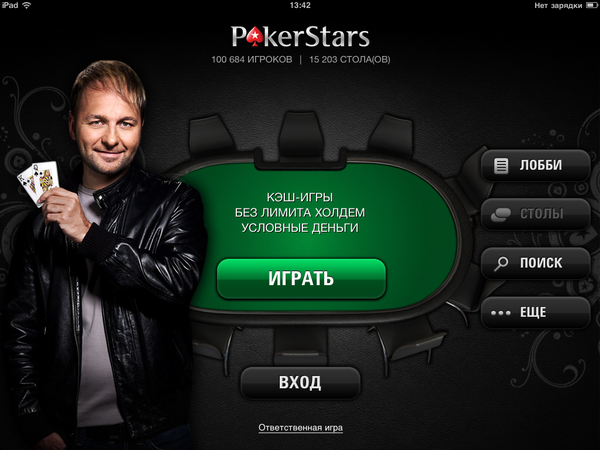Open the Ответственная игра link
This screenshot has width=600, height=450.
click(300, 427)
